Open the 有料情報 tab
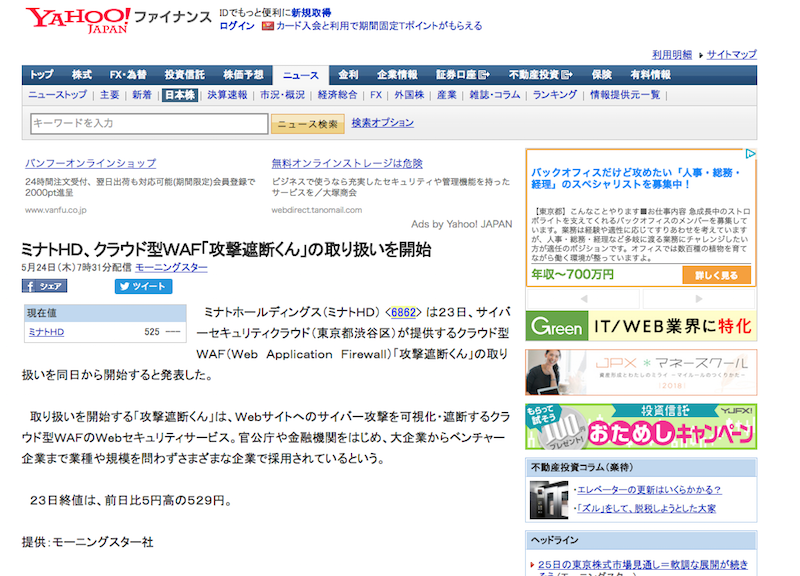 tap(651, 75)
